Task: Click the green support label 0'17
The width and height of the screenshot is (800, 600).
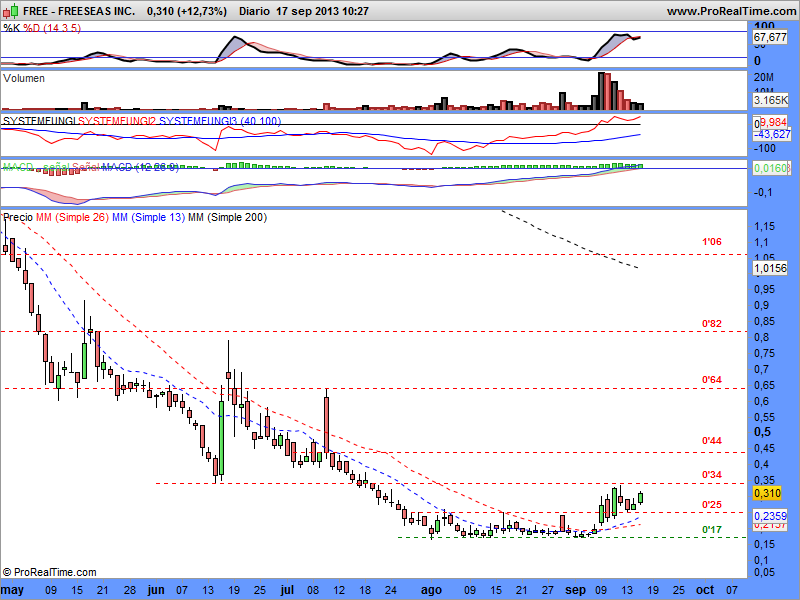Action: (x=712, y=530)
